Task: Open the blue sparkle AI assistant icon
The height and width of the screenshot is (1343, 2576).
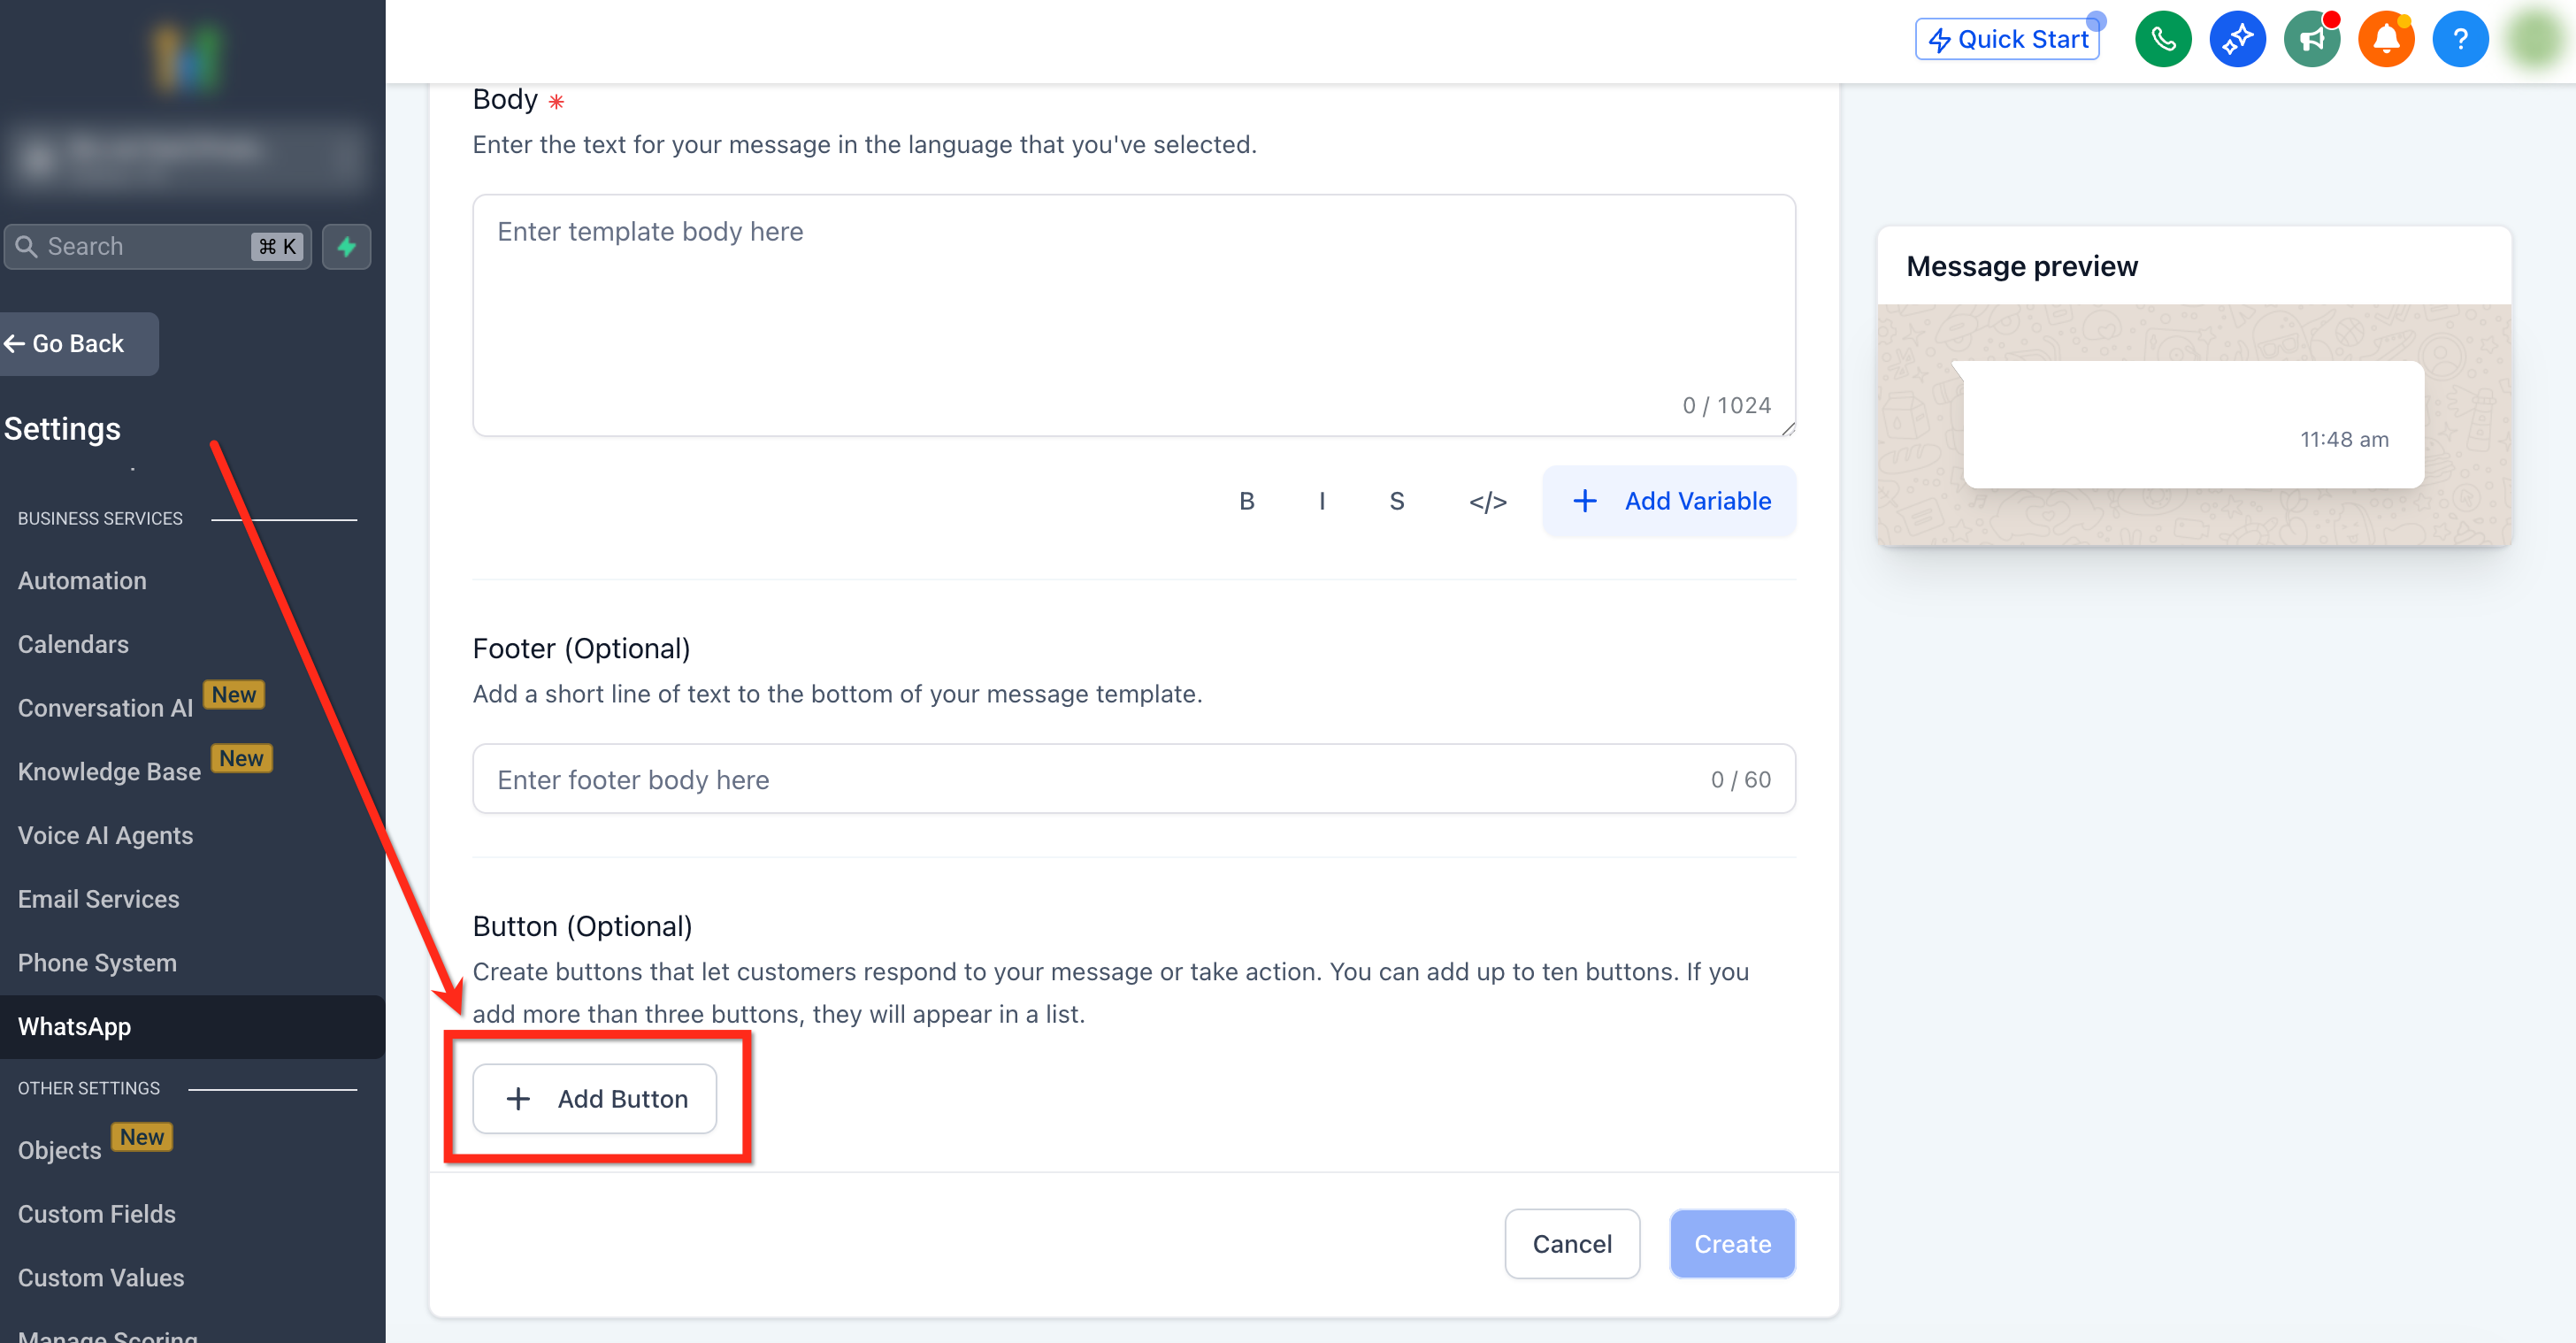Action: (x=2236, y=39)
